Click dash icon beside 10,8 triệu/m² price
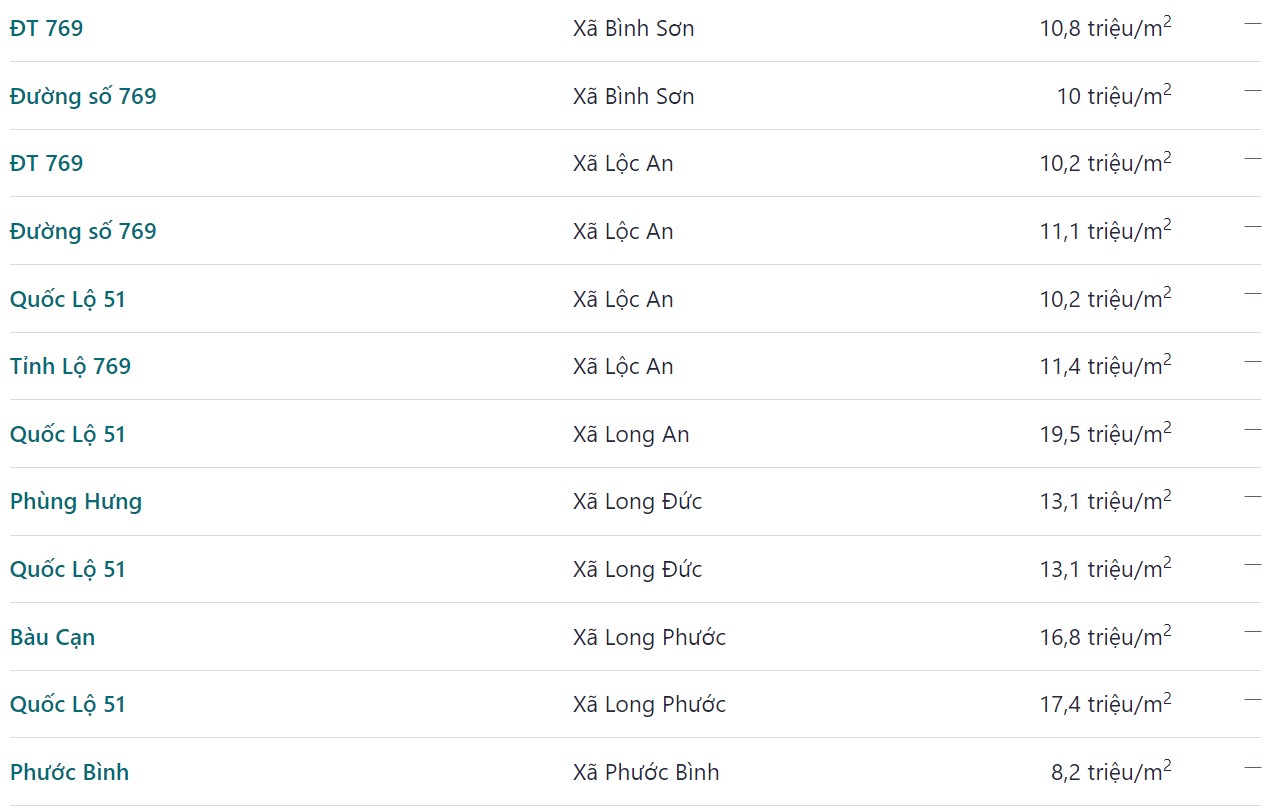This screenshot has width=1267, height=809. (x=1253, y=23)
